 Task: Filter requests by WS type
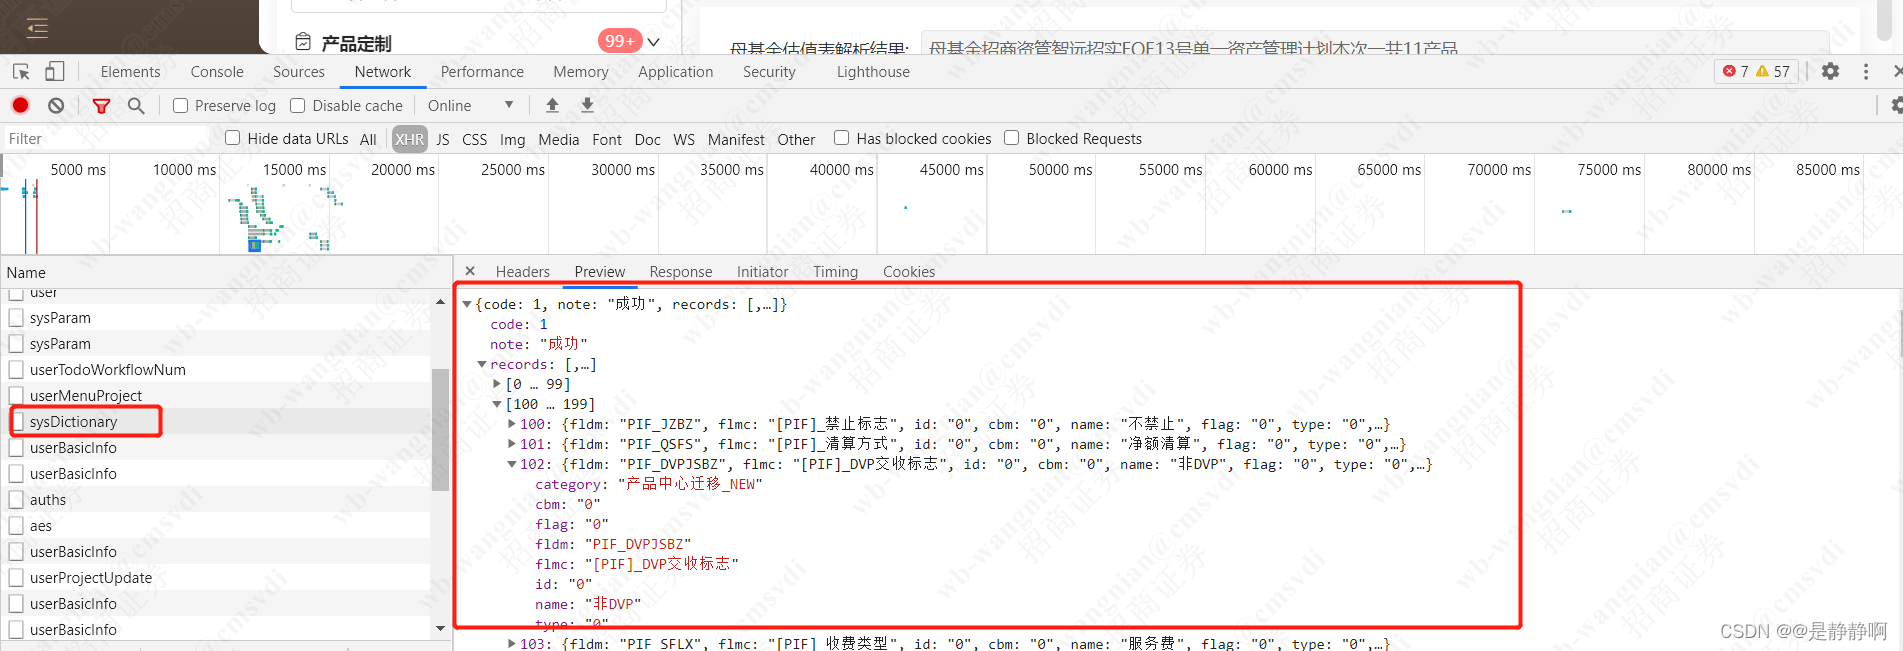tap(684, 139)
